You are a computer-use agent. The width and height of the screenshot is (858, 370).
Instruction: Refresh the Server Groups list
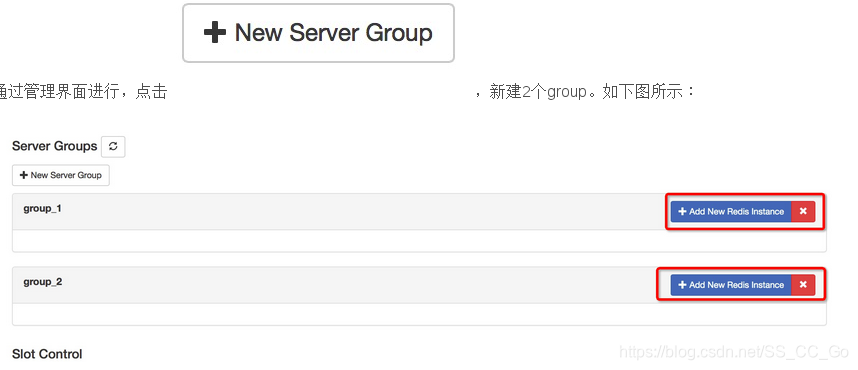113,147
